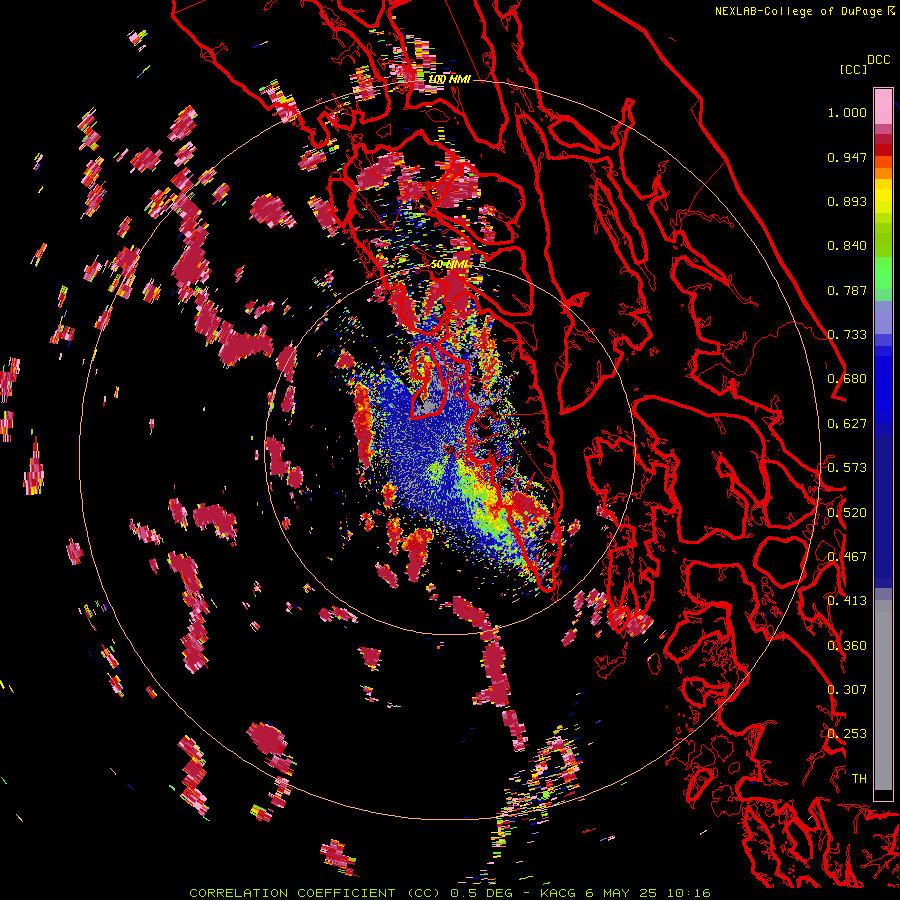Click the [CC] units label
Viewport: 900px width, 900px height.
(853, 69)
